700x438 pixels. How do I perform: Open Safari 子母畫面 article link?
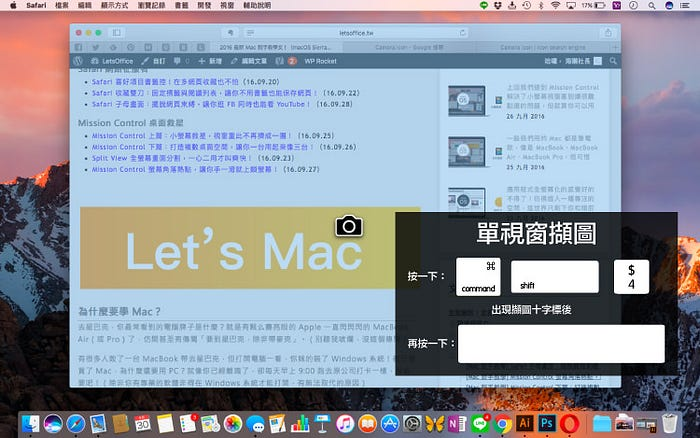(201, 104)
